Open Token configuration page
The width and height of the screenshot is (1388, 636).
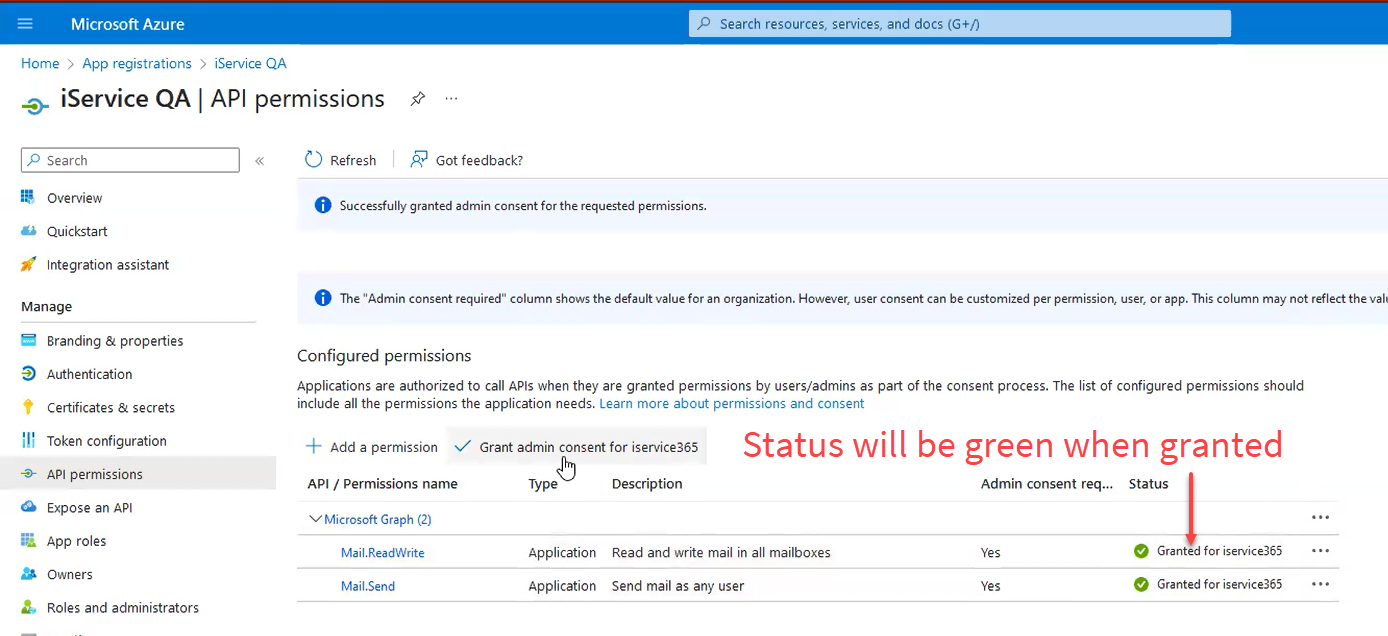point(107,441)
